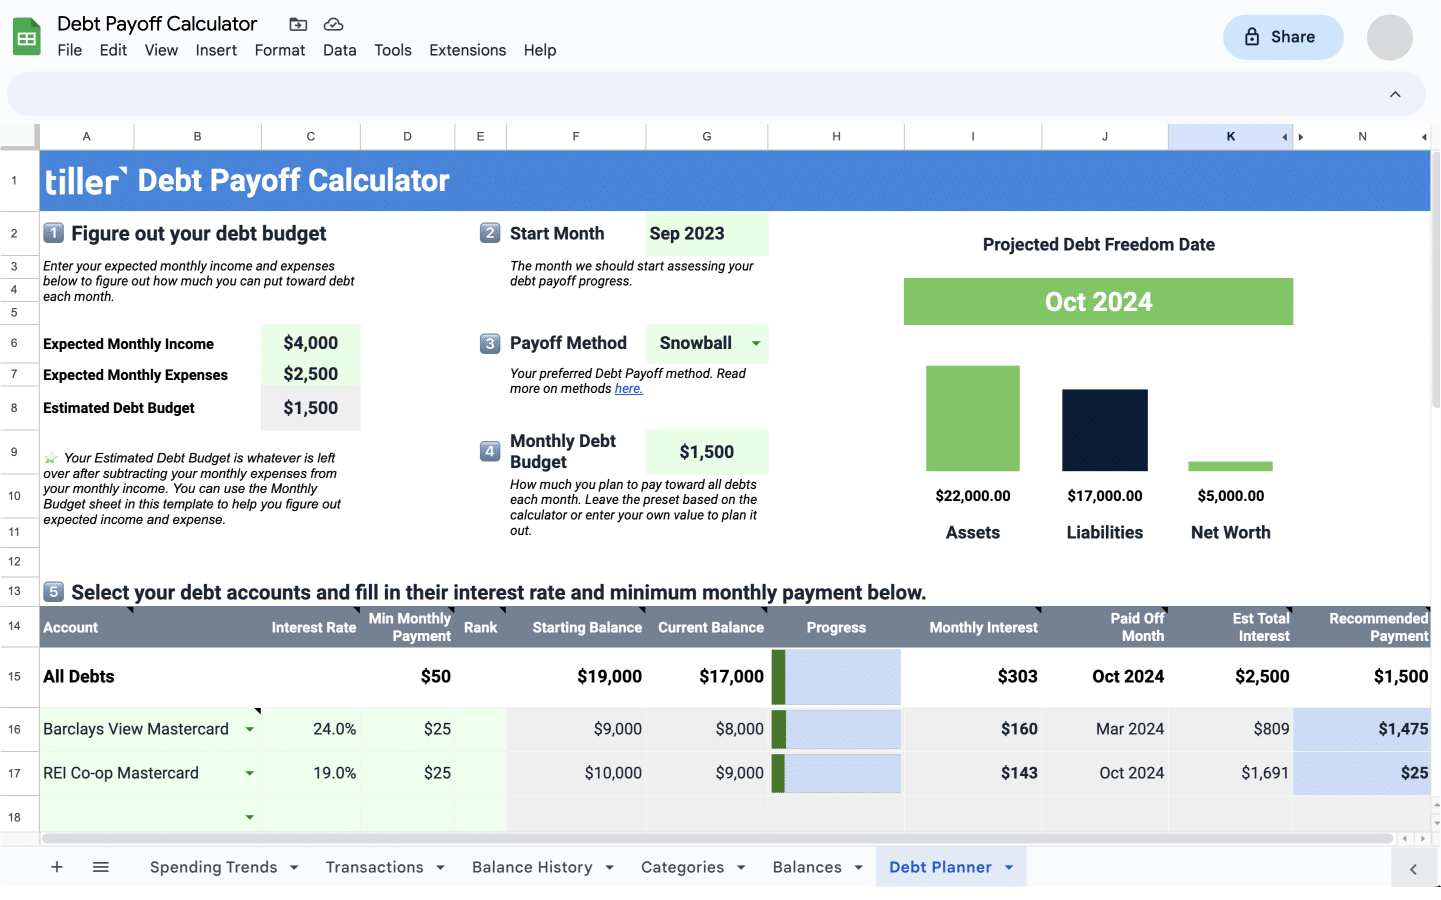
Task: Select the Start Month cell showing Sep 2023
Action: [x=706, y=233]
